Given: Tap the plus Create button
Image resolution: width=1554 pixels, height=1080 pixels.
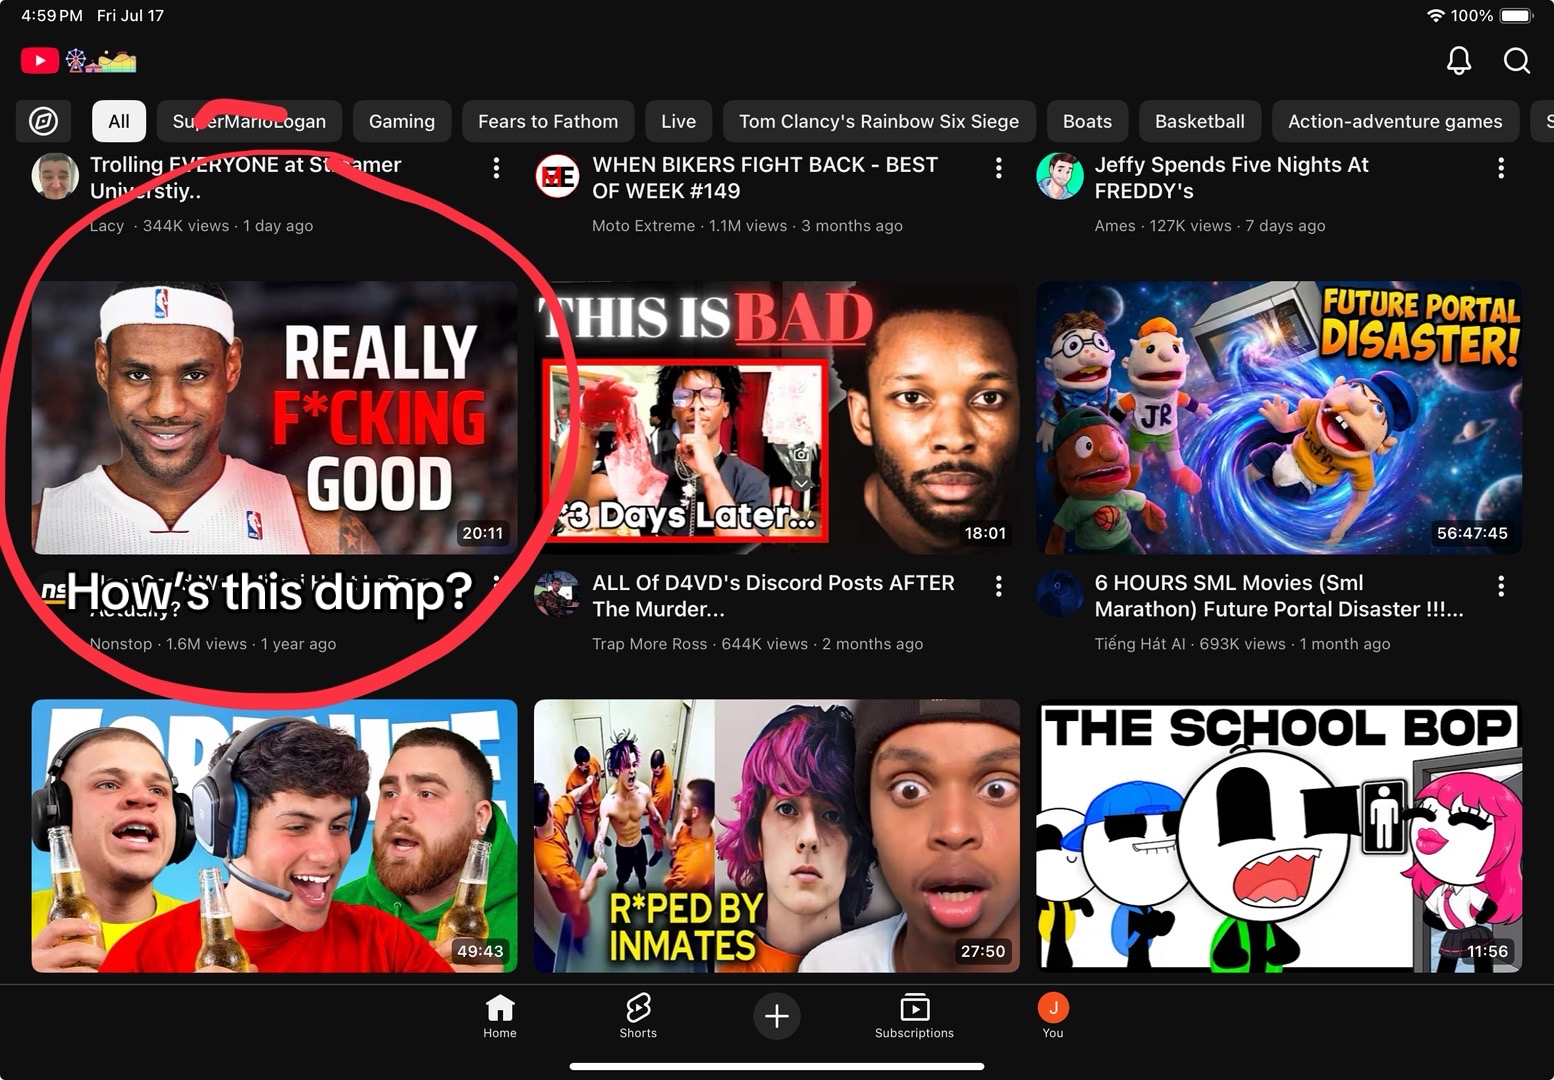Looking at the screenshot, I should pyautogui.click(x=777, y=1016).
